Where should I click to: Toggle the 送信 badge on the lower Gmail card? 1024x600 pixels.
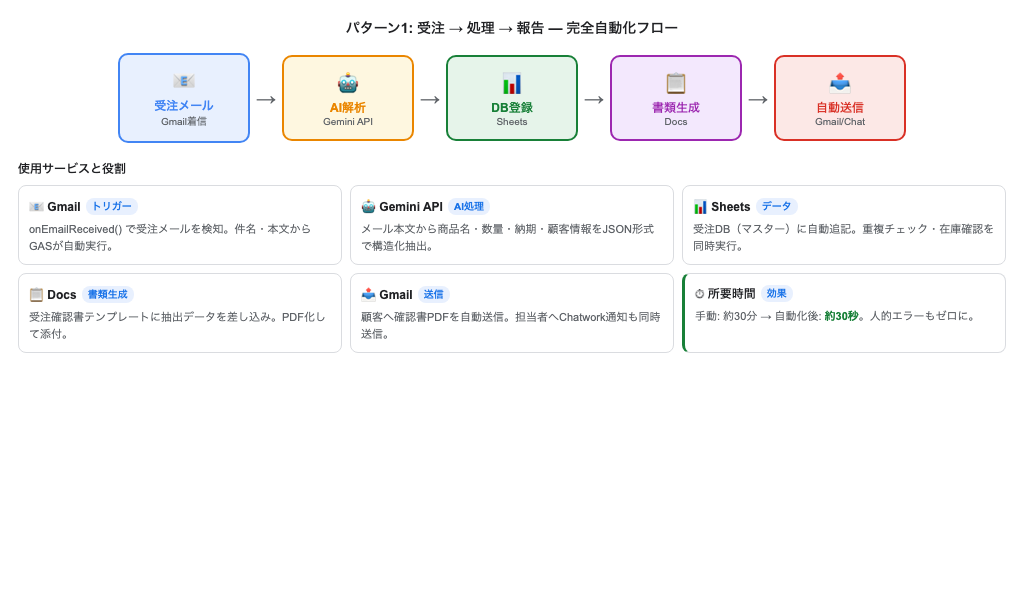[x=433, y=294]
